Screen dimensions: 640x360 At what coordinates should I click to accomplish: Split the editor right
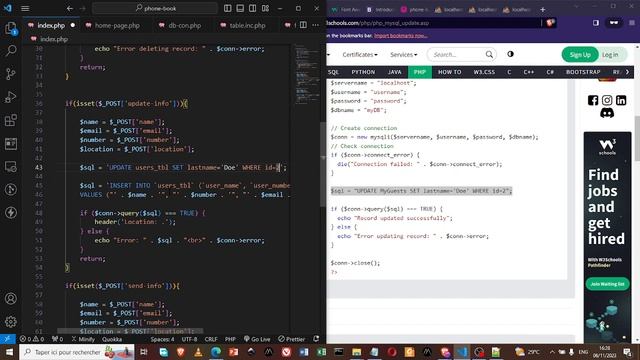(303, 25)
